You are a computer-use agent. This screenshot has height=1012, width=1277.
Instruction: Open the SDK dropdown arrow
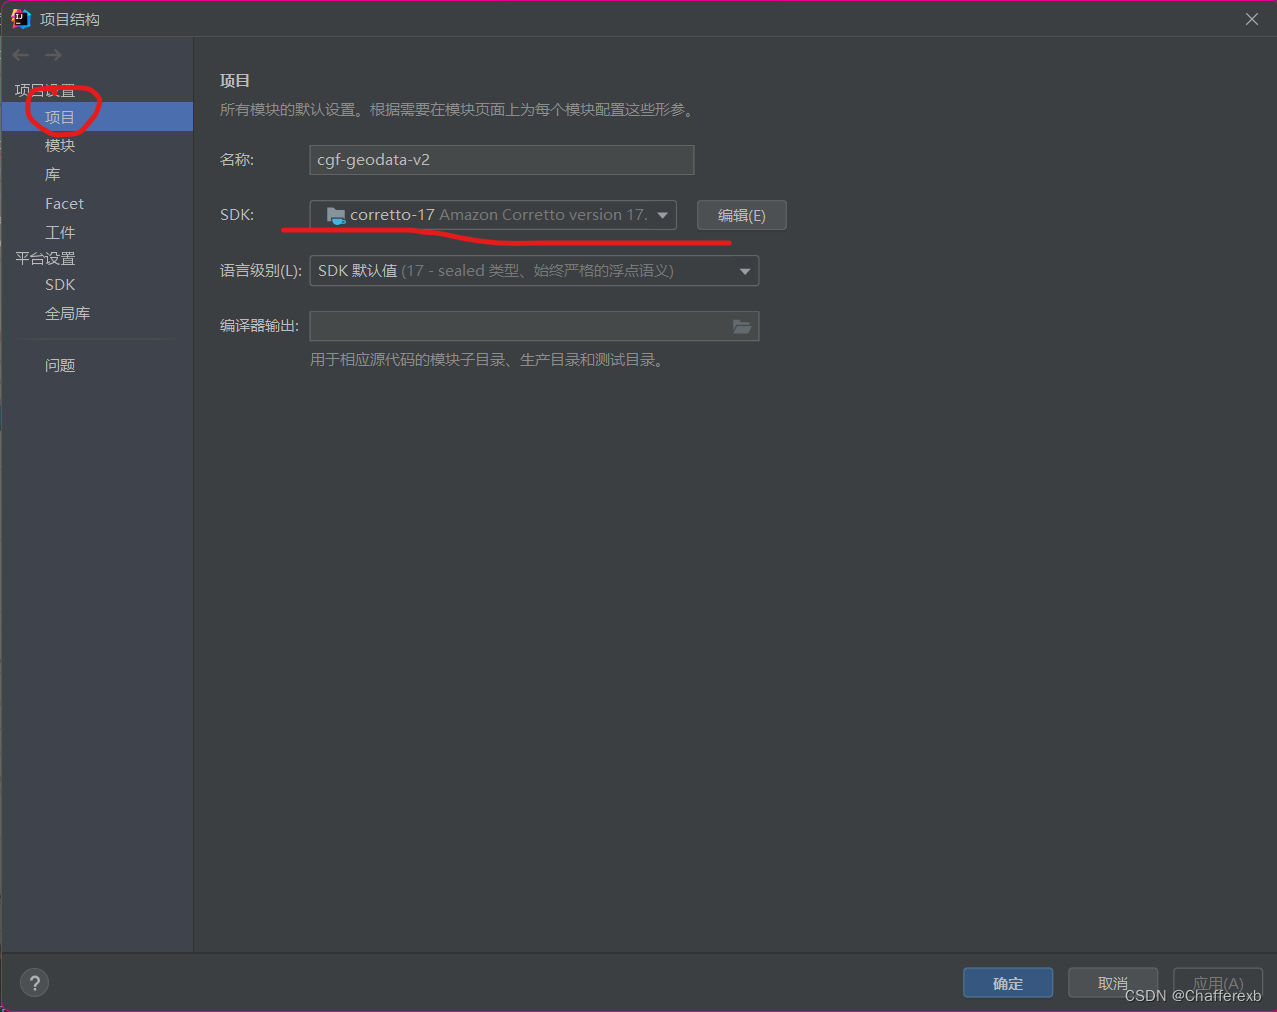[x=663, y=214]
